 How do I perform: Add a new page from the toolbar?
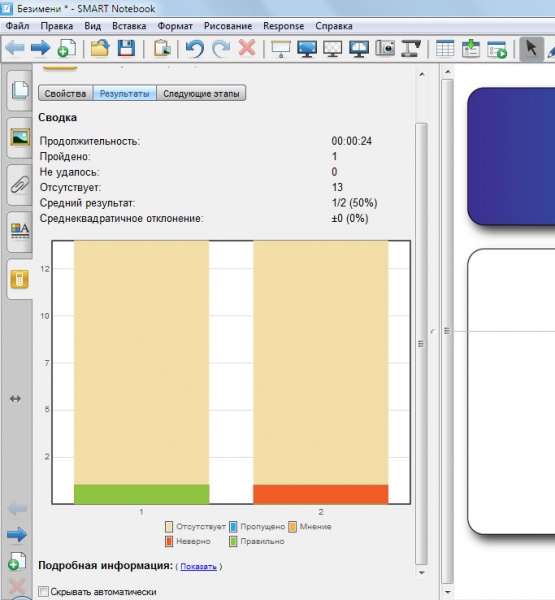[67, 49]
